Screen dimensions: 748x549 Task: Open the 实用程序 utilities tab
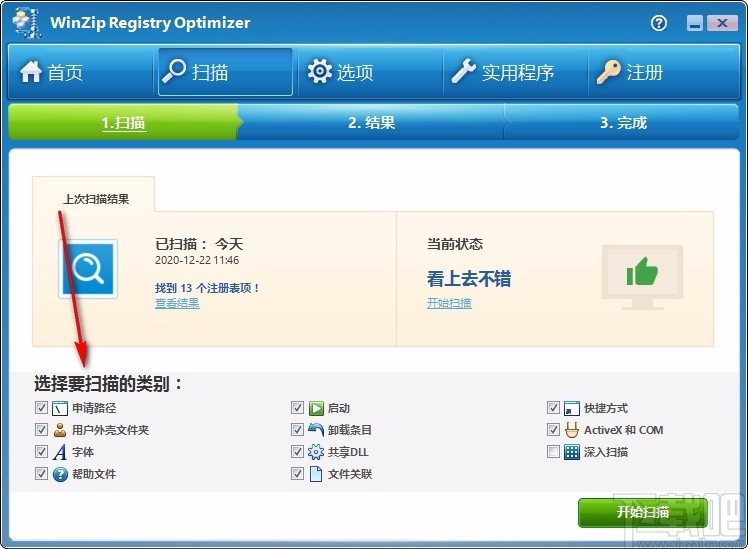click(516, 72)
